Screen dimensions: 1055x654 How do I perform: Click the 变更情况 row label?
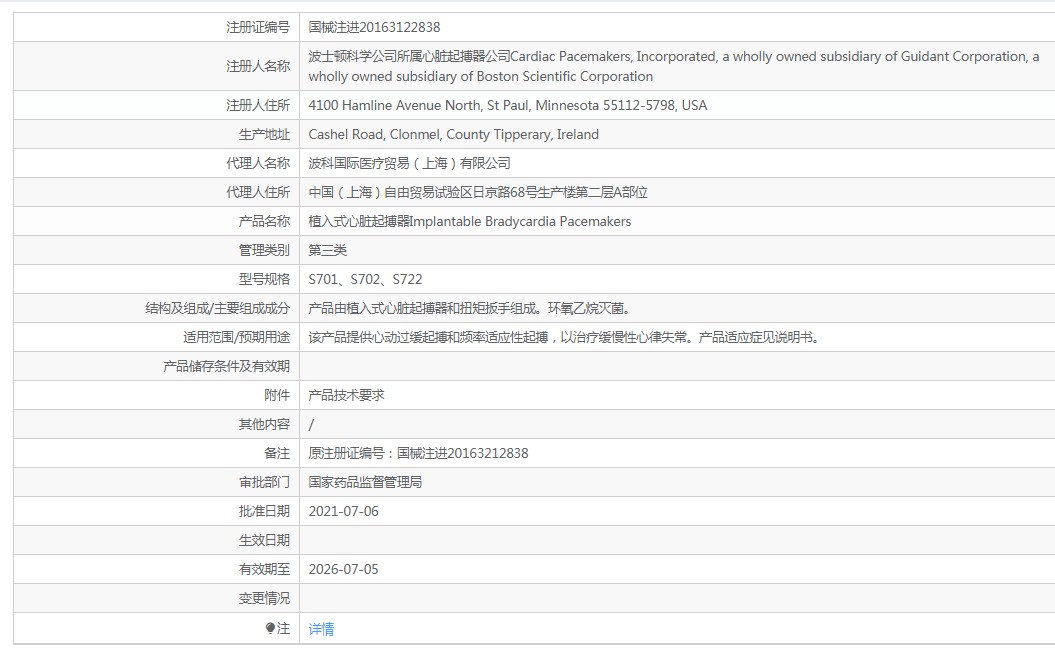pos(264,597)
